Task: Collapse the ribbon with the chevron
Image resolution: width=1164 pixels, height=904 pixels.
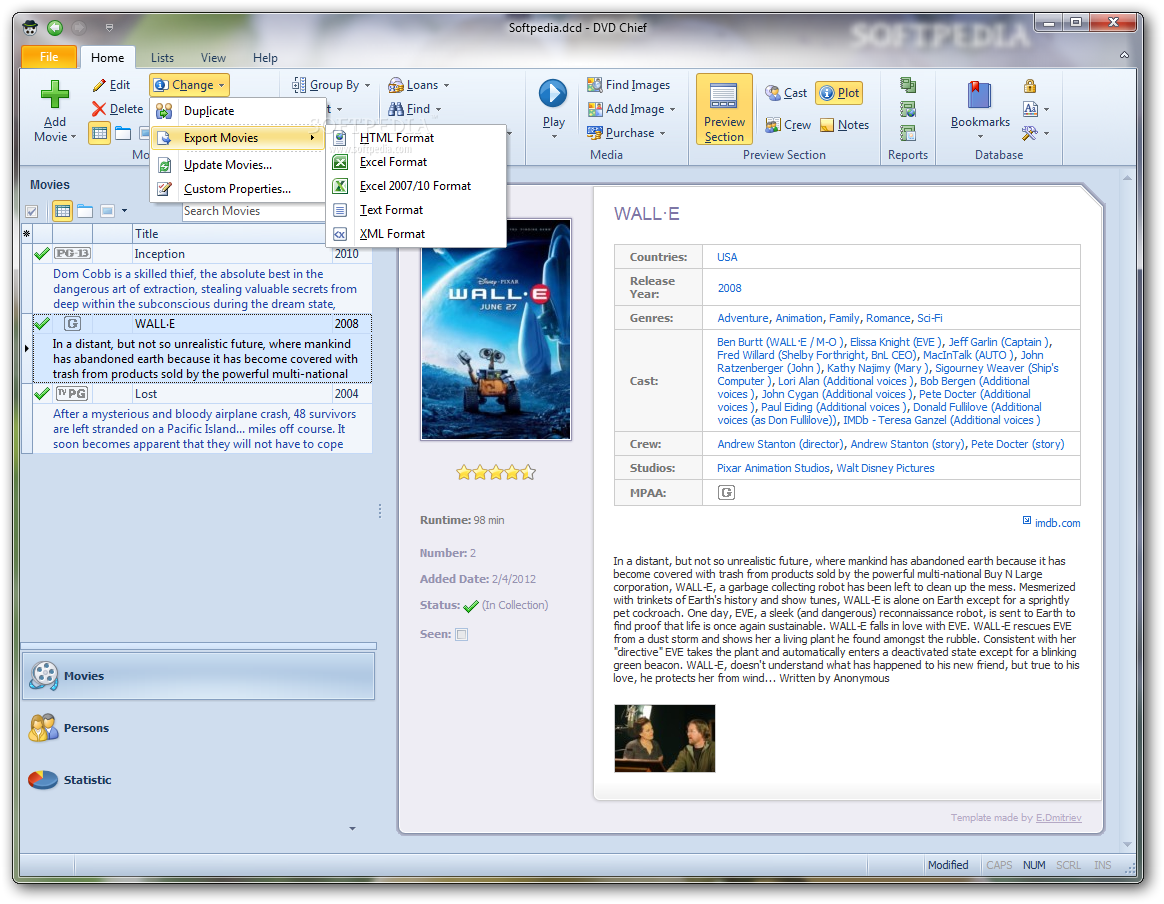Action: 1125,55
